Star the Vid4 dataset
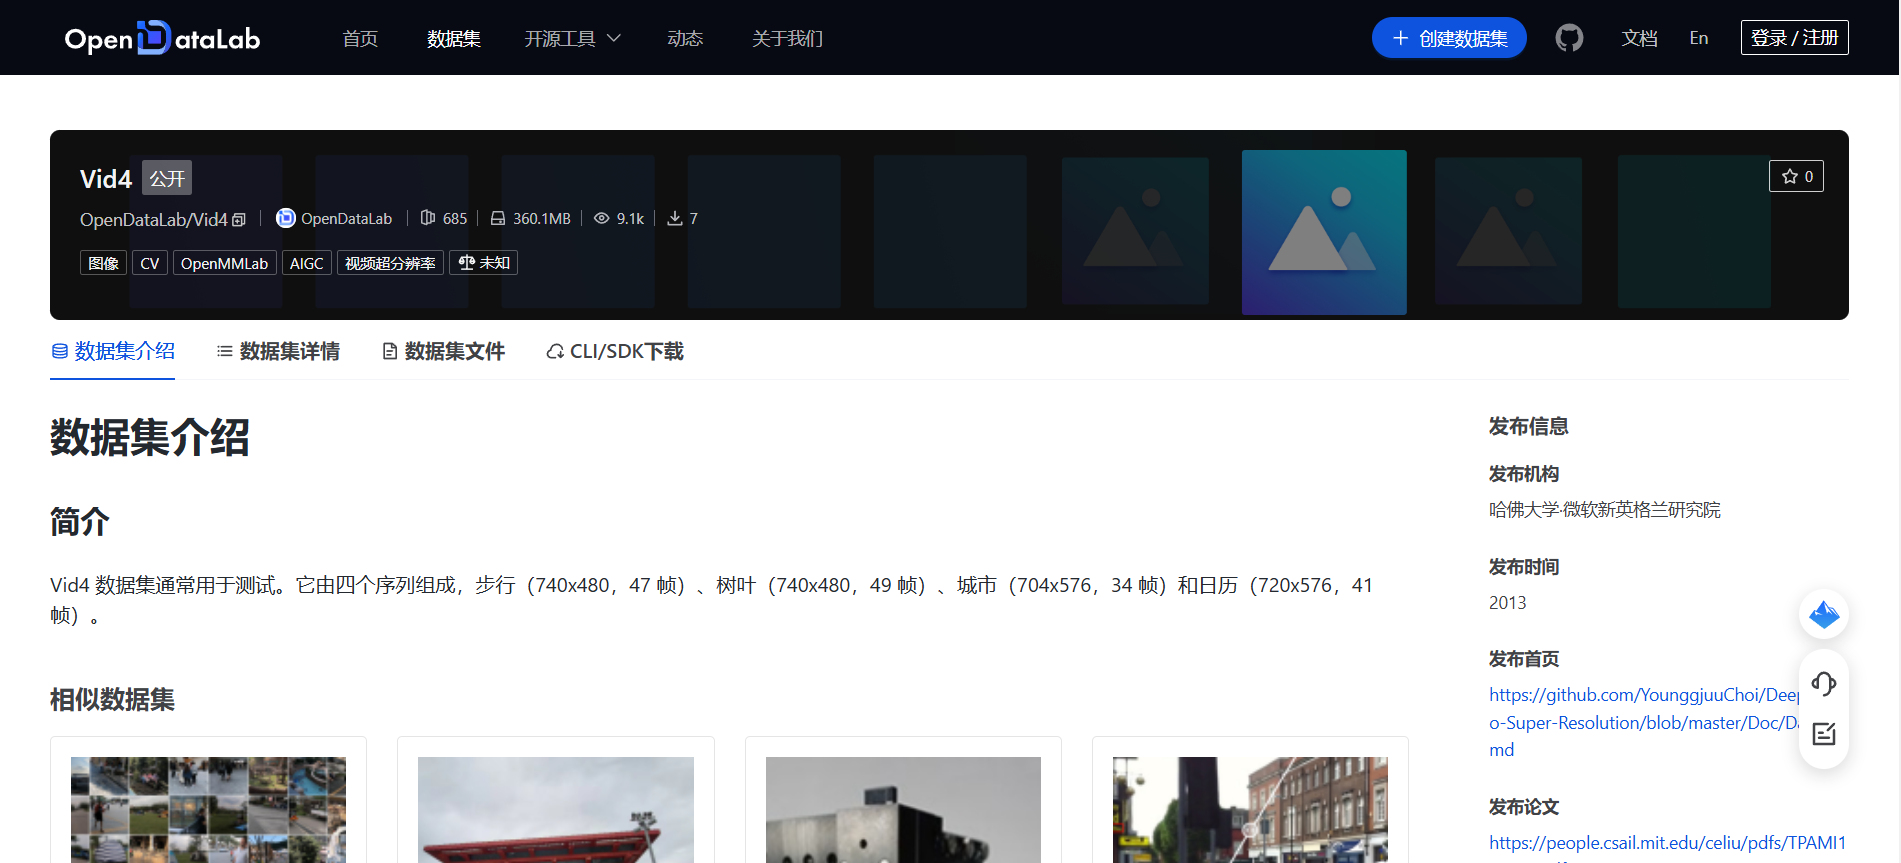 (1796, 176)
